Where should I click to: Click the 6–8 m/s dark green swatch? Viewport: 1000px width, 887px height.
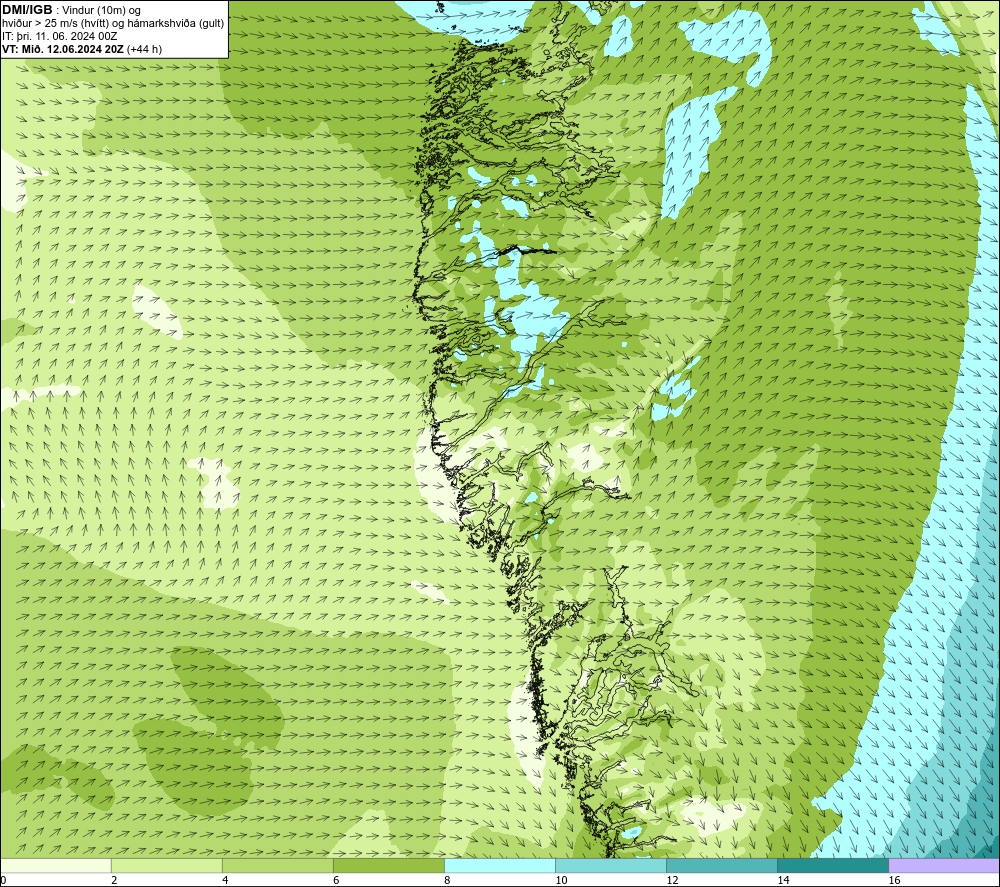388,865
